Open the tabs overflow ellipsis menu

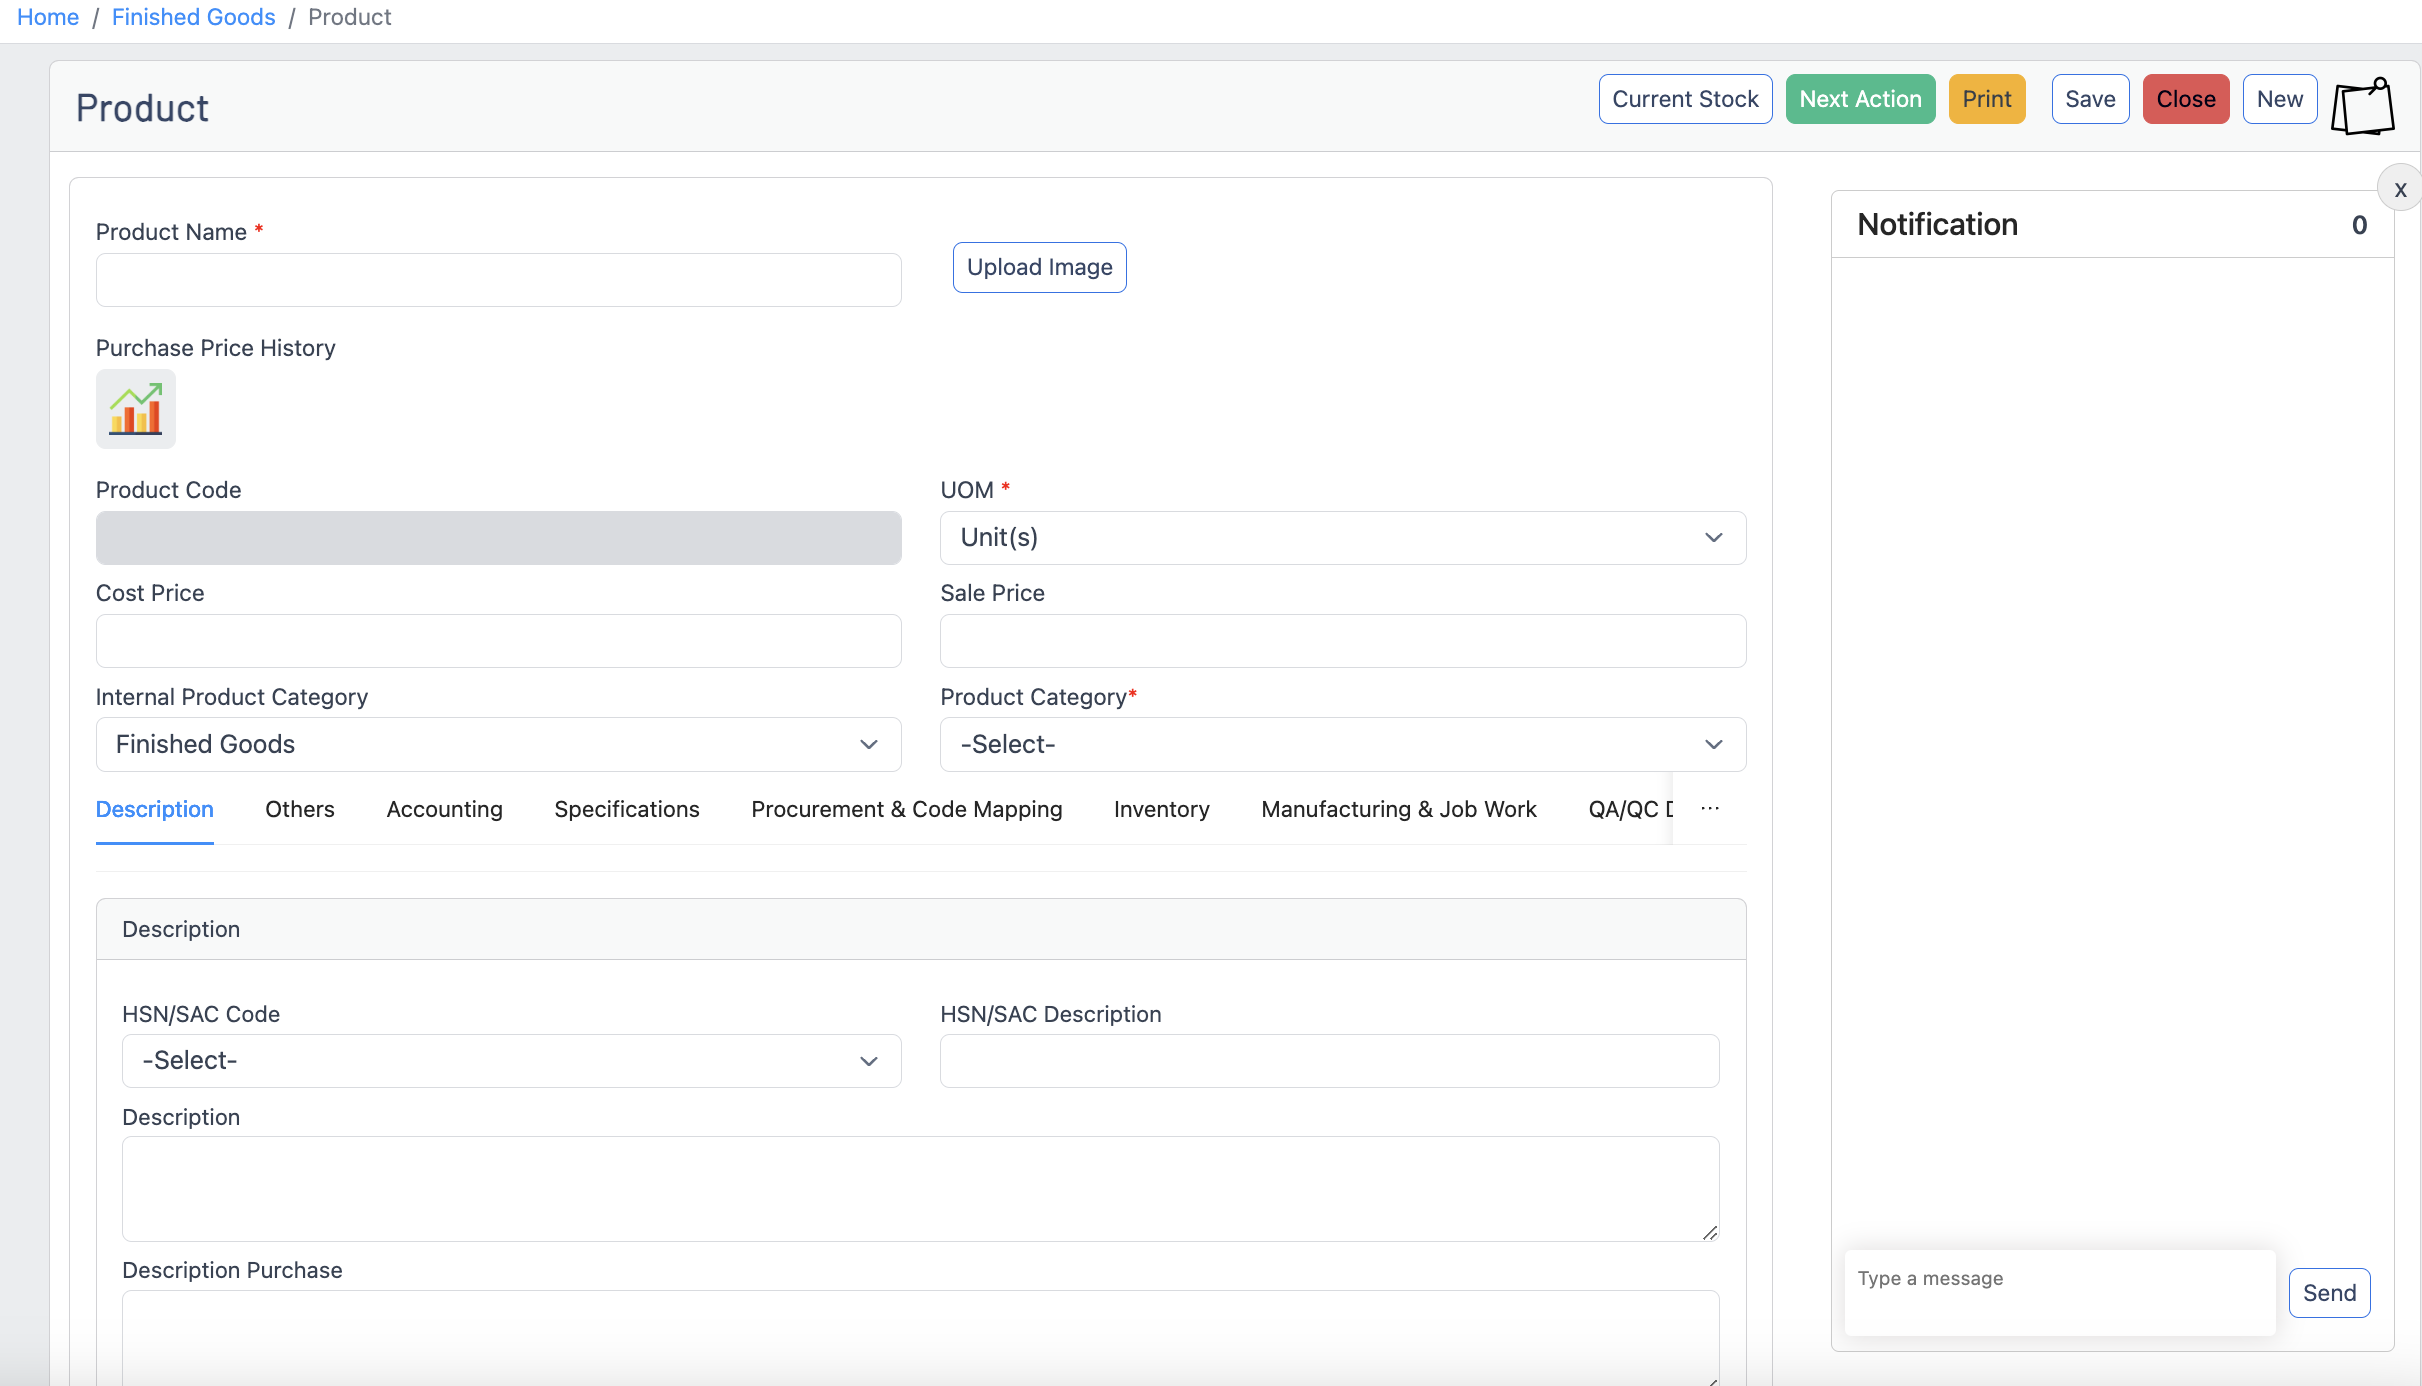coord(1710,808)
